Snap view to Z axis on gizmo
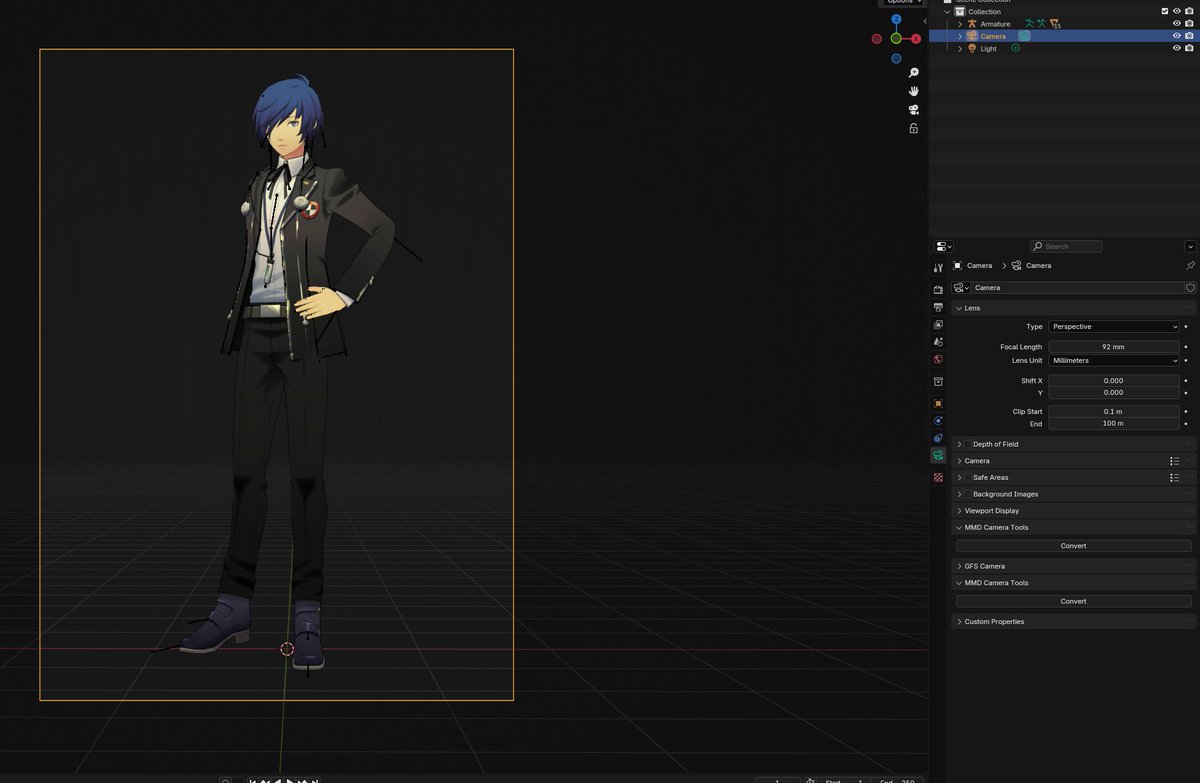The height and width of the screenshot is (783, 1200). (x=896, y=19)
